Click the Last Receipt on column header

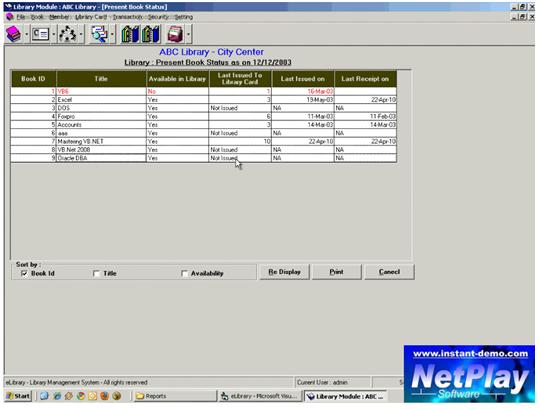tap(365, 79)
